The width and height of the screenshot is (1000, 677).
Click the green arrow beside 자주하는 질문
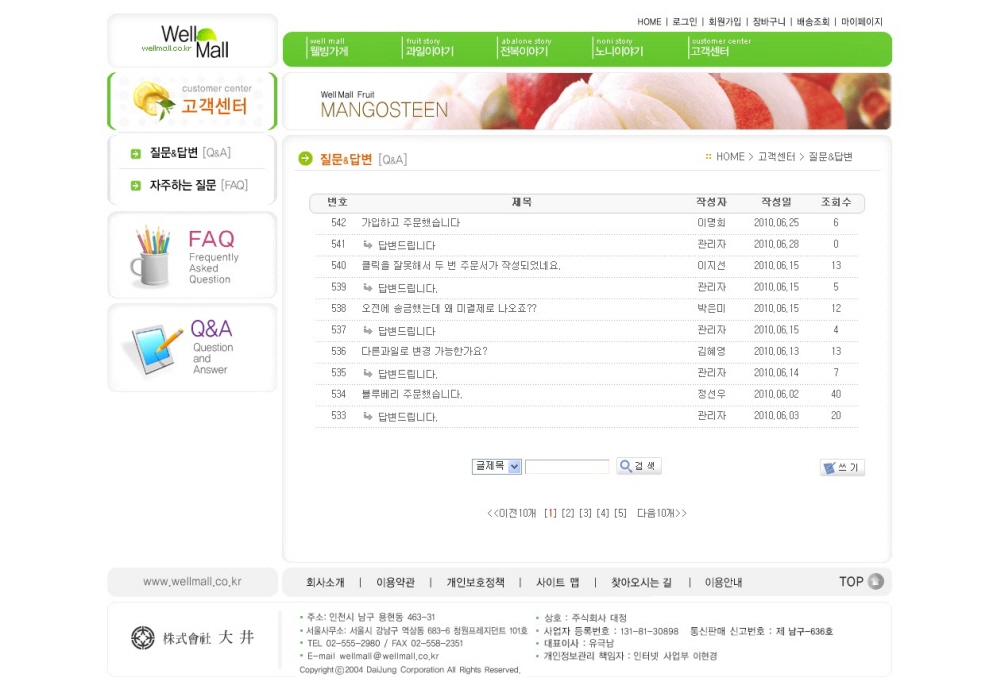[135, 185]
